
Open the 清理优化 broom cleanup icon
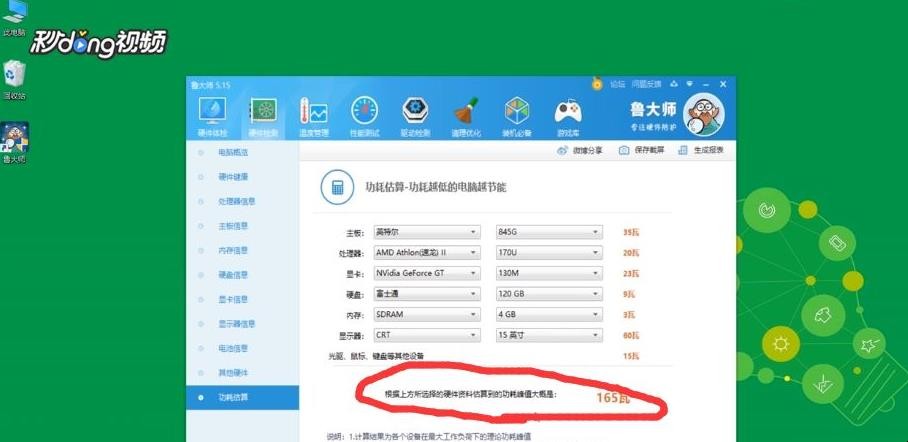(466, 110)
